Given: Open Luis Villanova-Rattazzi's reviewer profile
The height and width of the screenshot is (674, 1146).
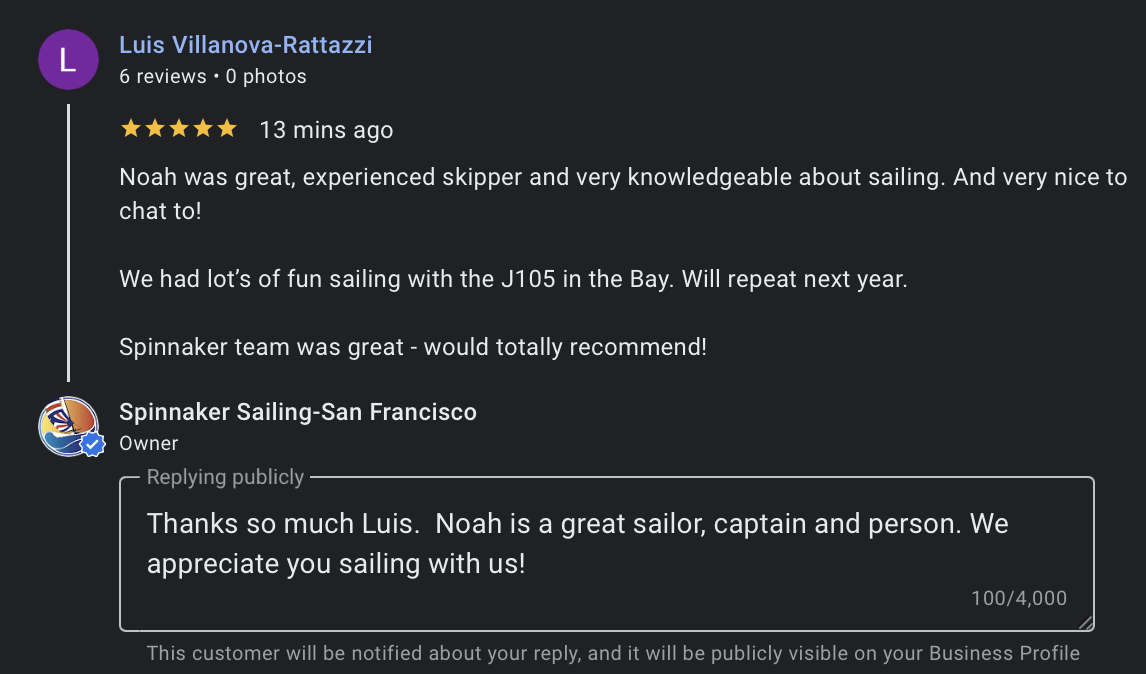Looking at the screenshot, I should coord(245,45).
